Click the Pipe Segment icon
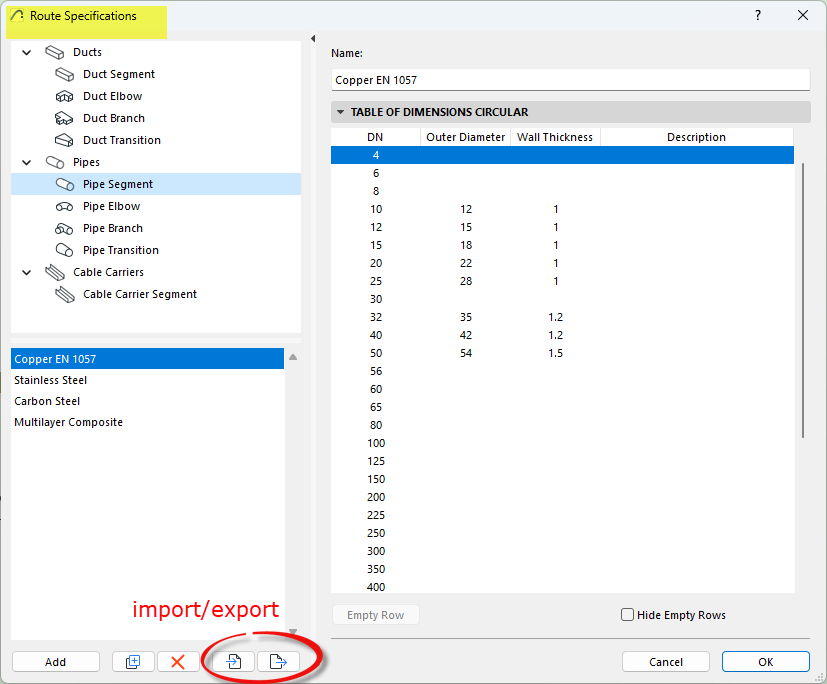The image size is (827, 684). coord(64,185)
